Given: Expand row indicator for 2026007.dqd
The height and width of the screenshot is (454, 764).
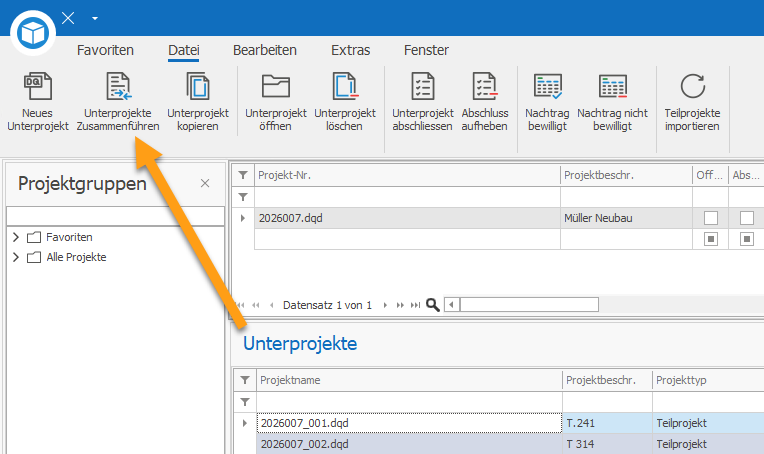Looking at the screenshot, I should (x=243, y=218).
